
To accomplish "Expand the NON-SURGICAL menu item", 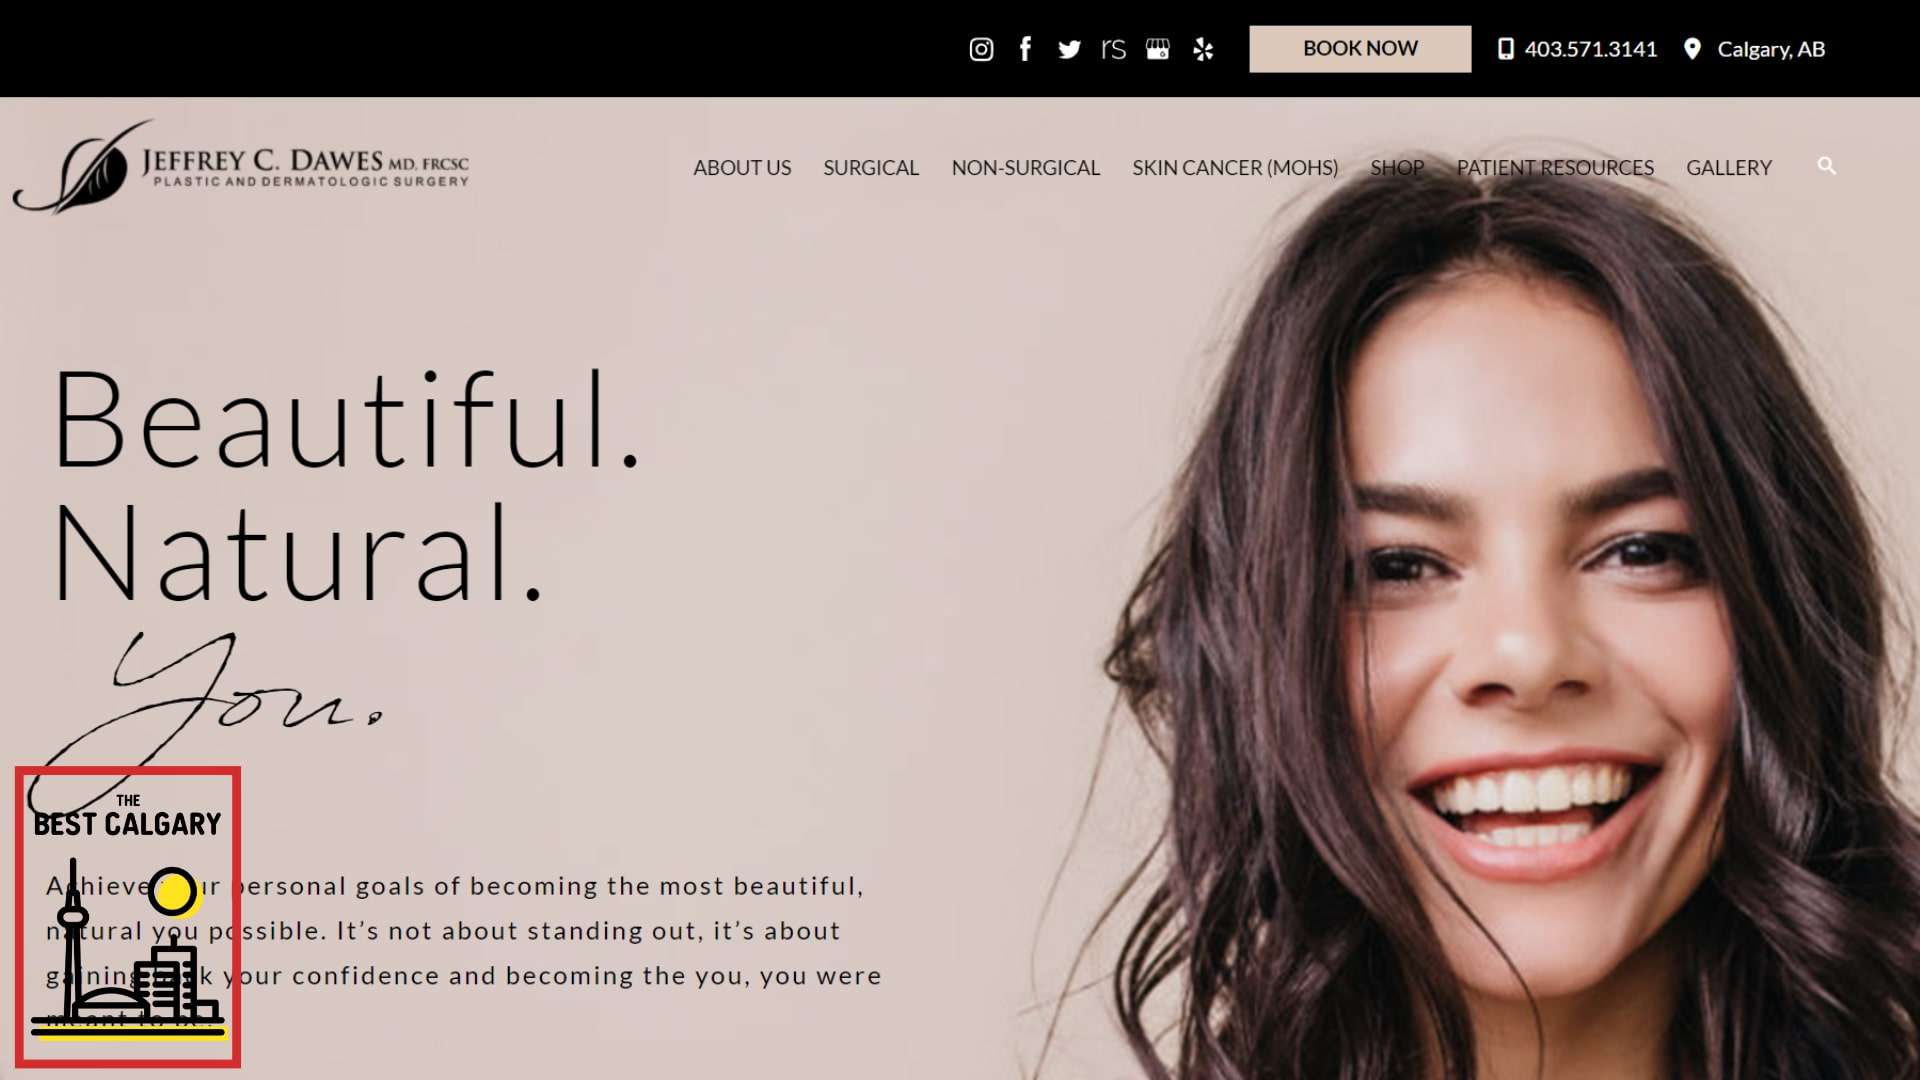I will click(x=1026, y=168).
